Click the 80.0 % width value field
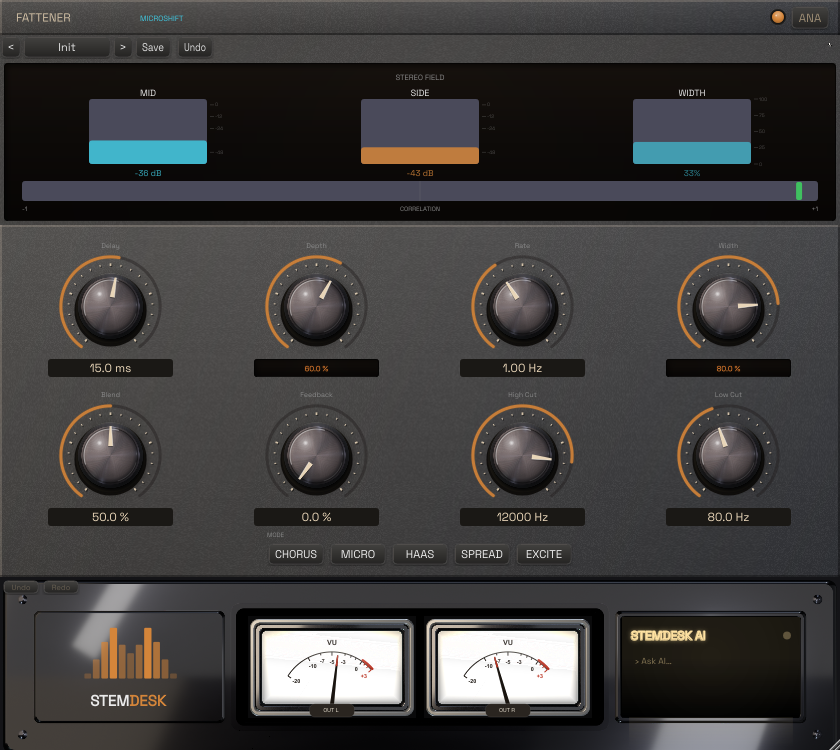Screen dimensions: 840x750 coord(728,368)
